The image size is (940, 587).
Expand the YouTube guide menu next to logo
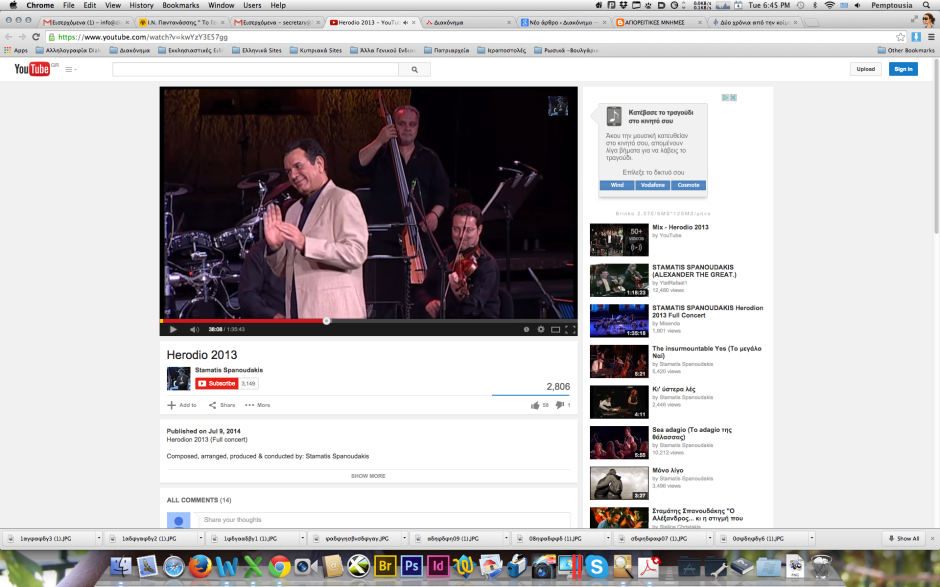click(x=70, y=69)
